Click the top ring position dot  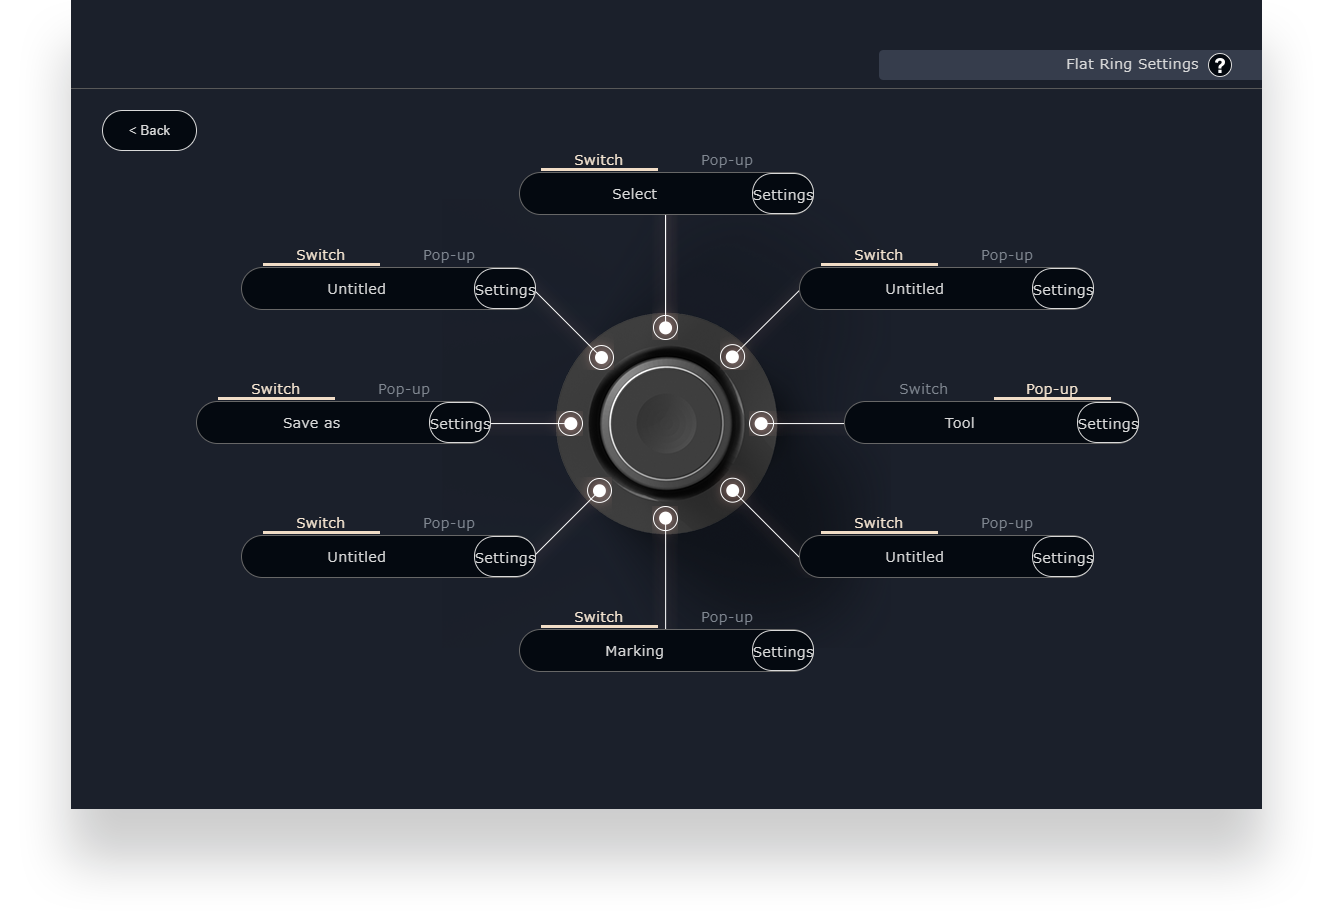(x=665, y=327)
